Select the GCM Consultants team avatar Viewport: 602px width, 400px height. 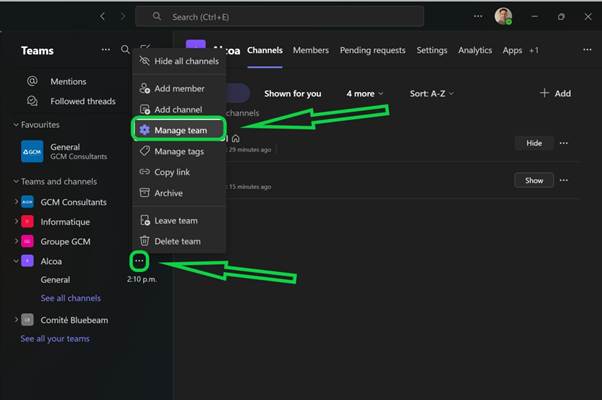(x=27, y=202)
